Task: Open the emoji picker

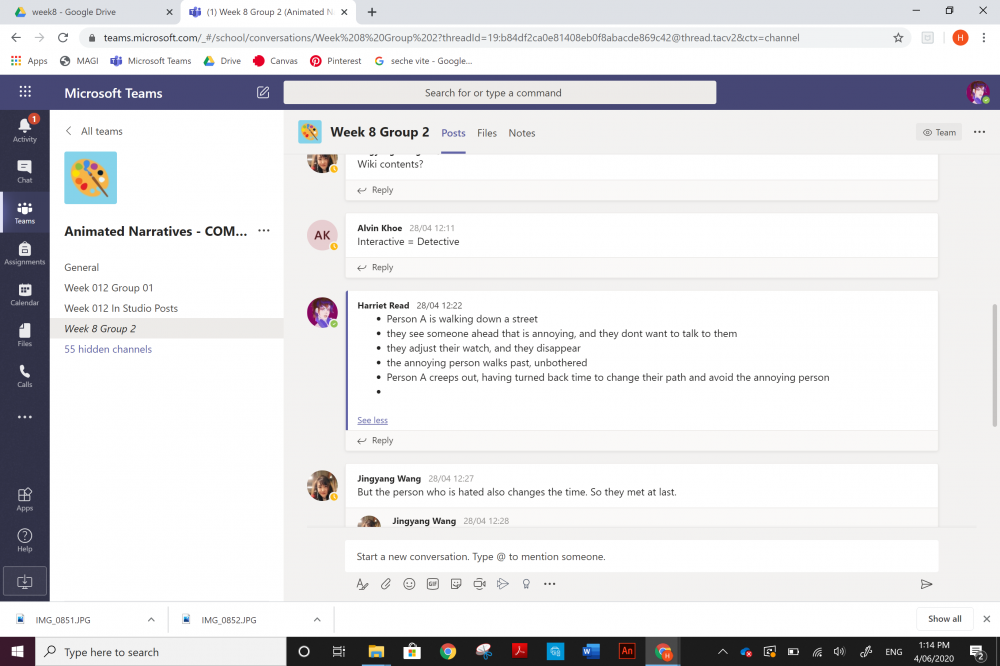Action: 409,584
